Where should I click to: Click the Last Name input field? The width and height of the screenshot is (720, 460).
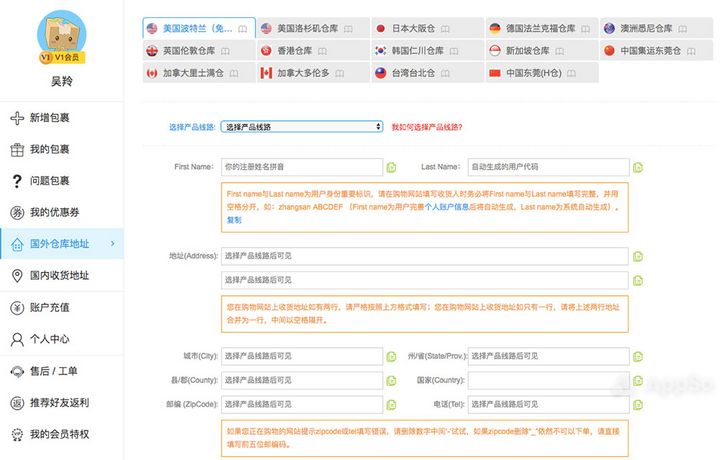tap(548, 167)
